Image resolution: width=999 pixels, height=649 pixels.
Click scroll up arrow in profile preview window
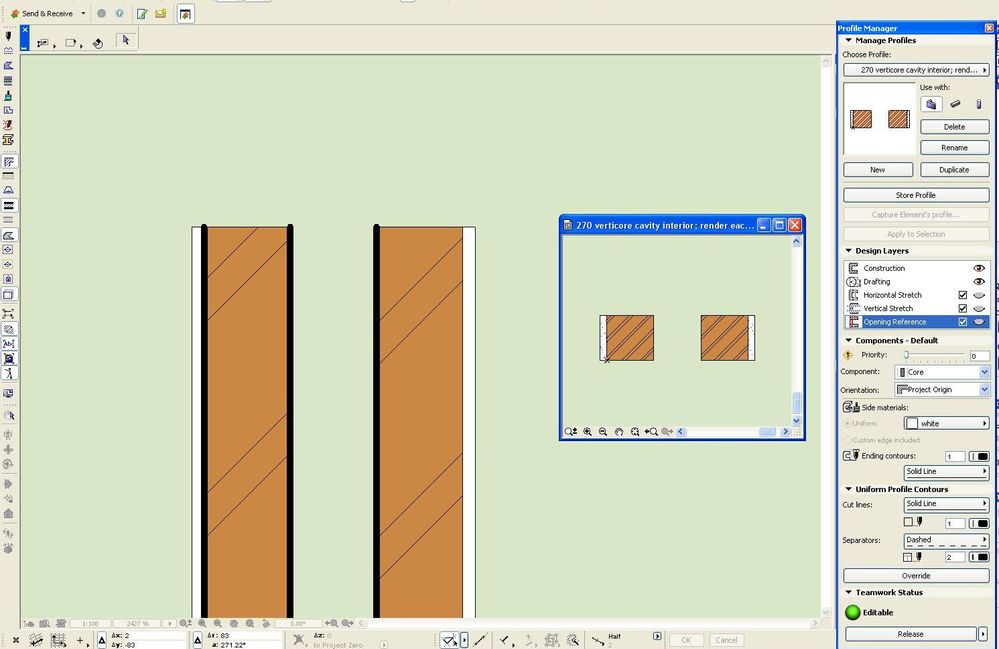click(x=796, y=242)
